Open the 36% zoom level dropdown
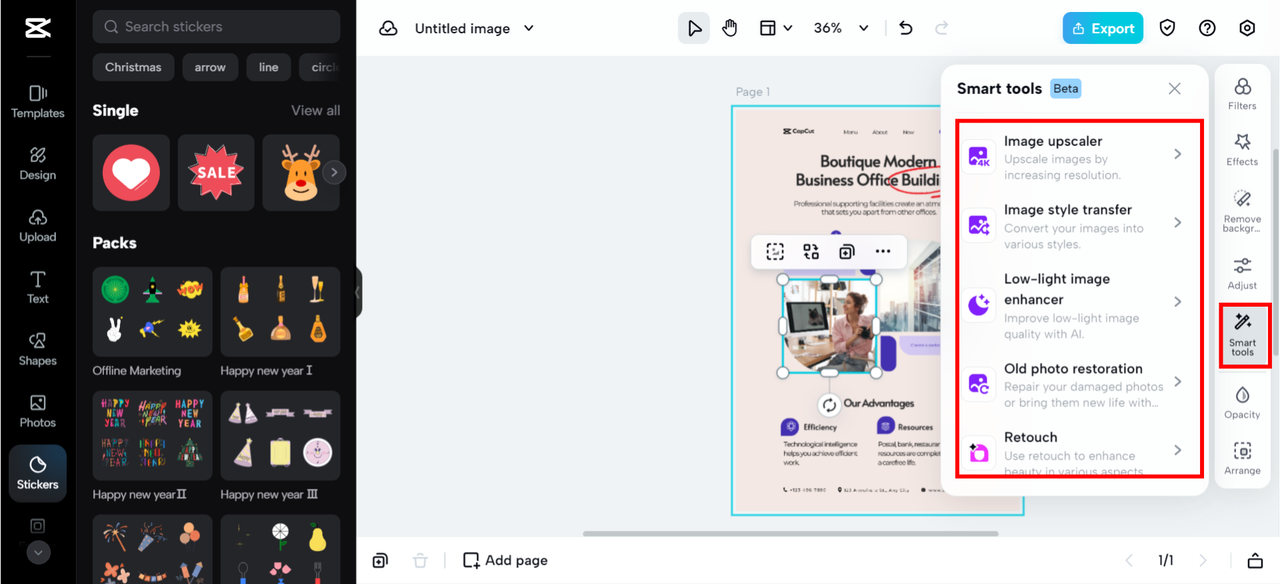1280x584 pixels. (841, 28)
